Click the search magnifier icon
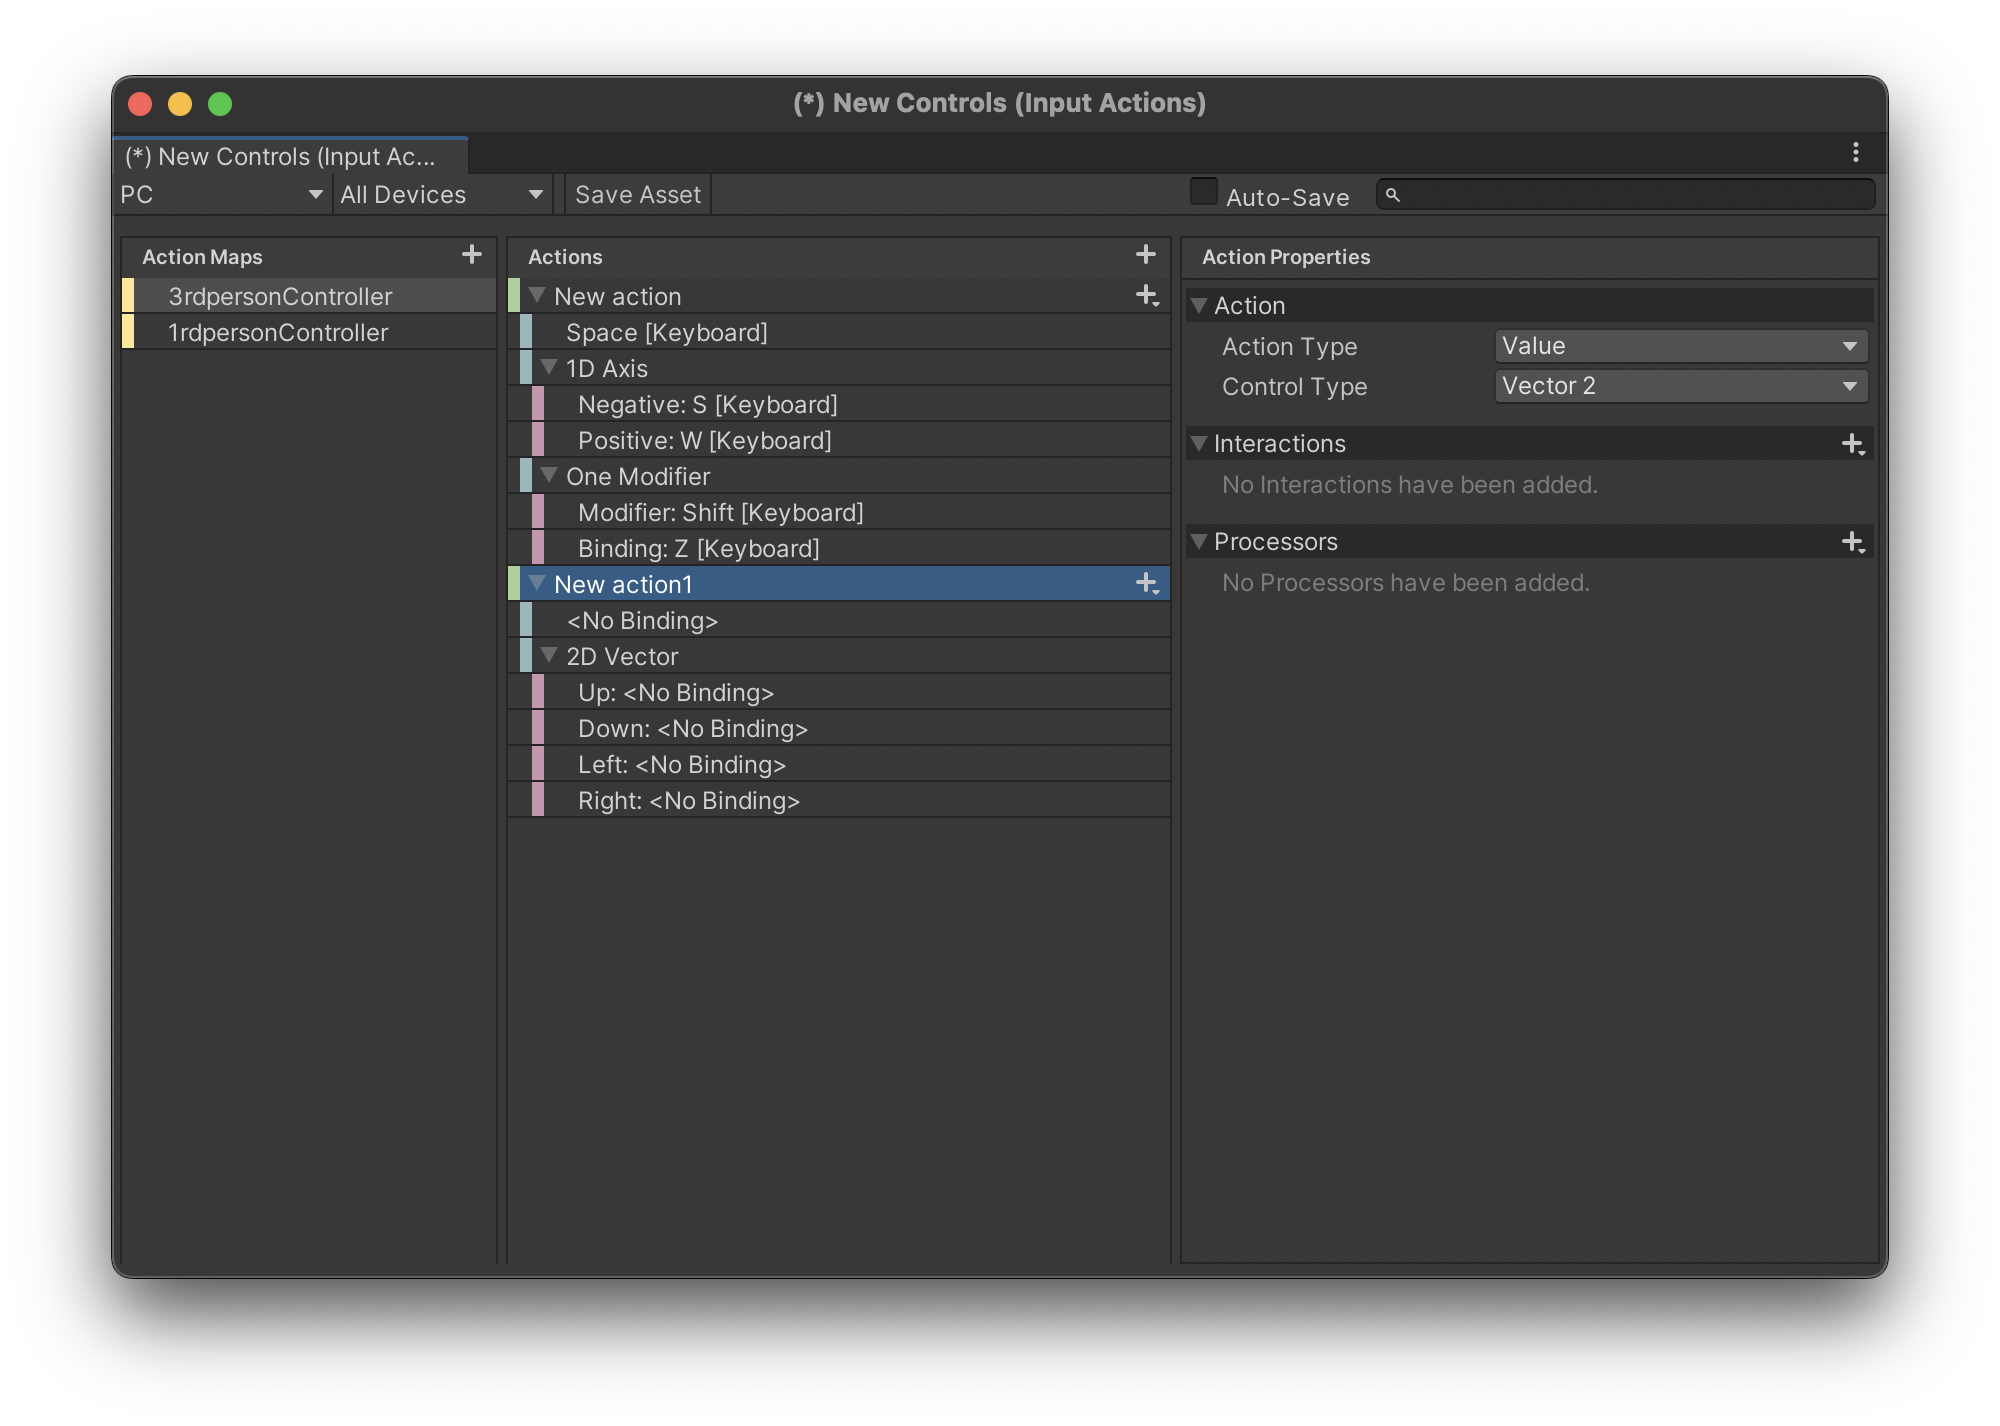 (1392, 195)
